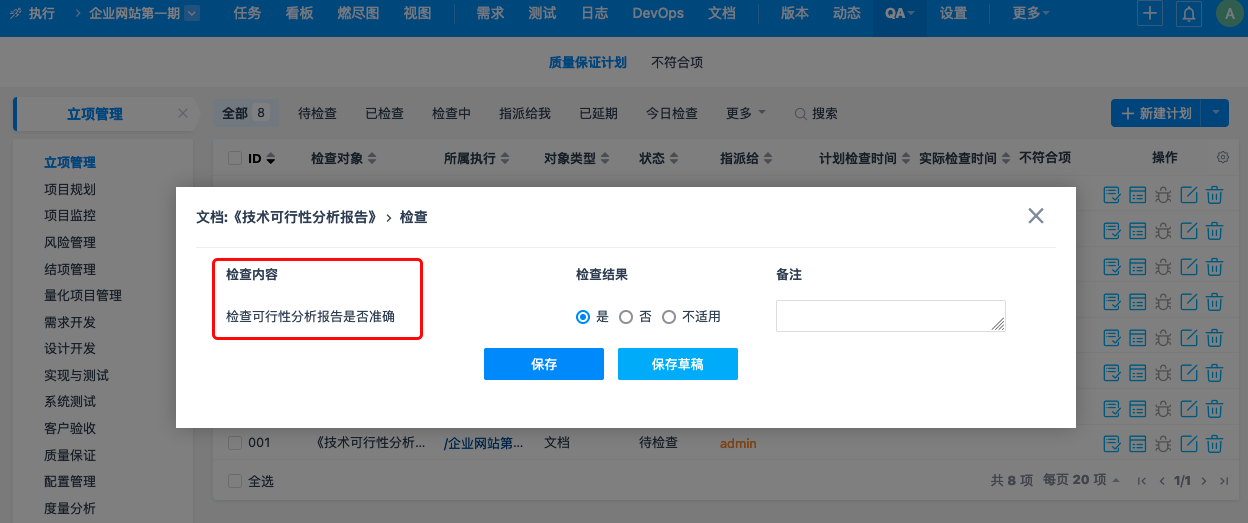Screen dimensions: 1248x523
Task: Click the search magnifier icon
Action: click(x=800, y=114)
